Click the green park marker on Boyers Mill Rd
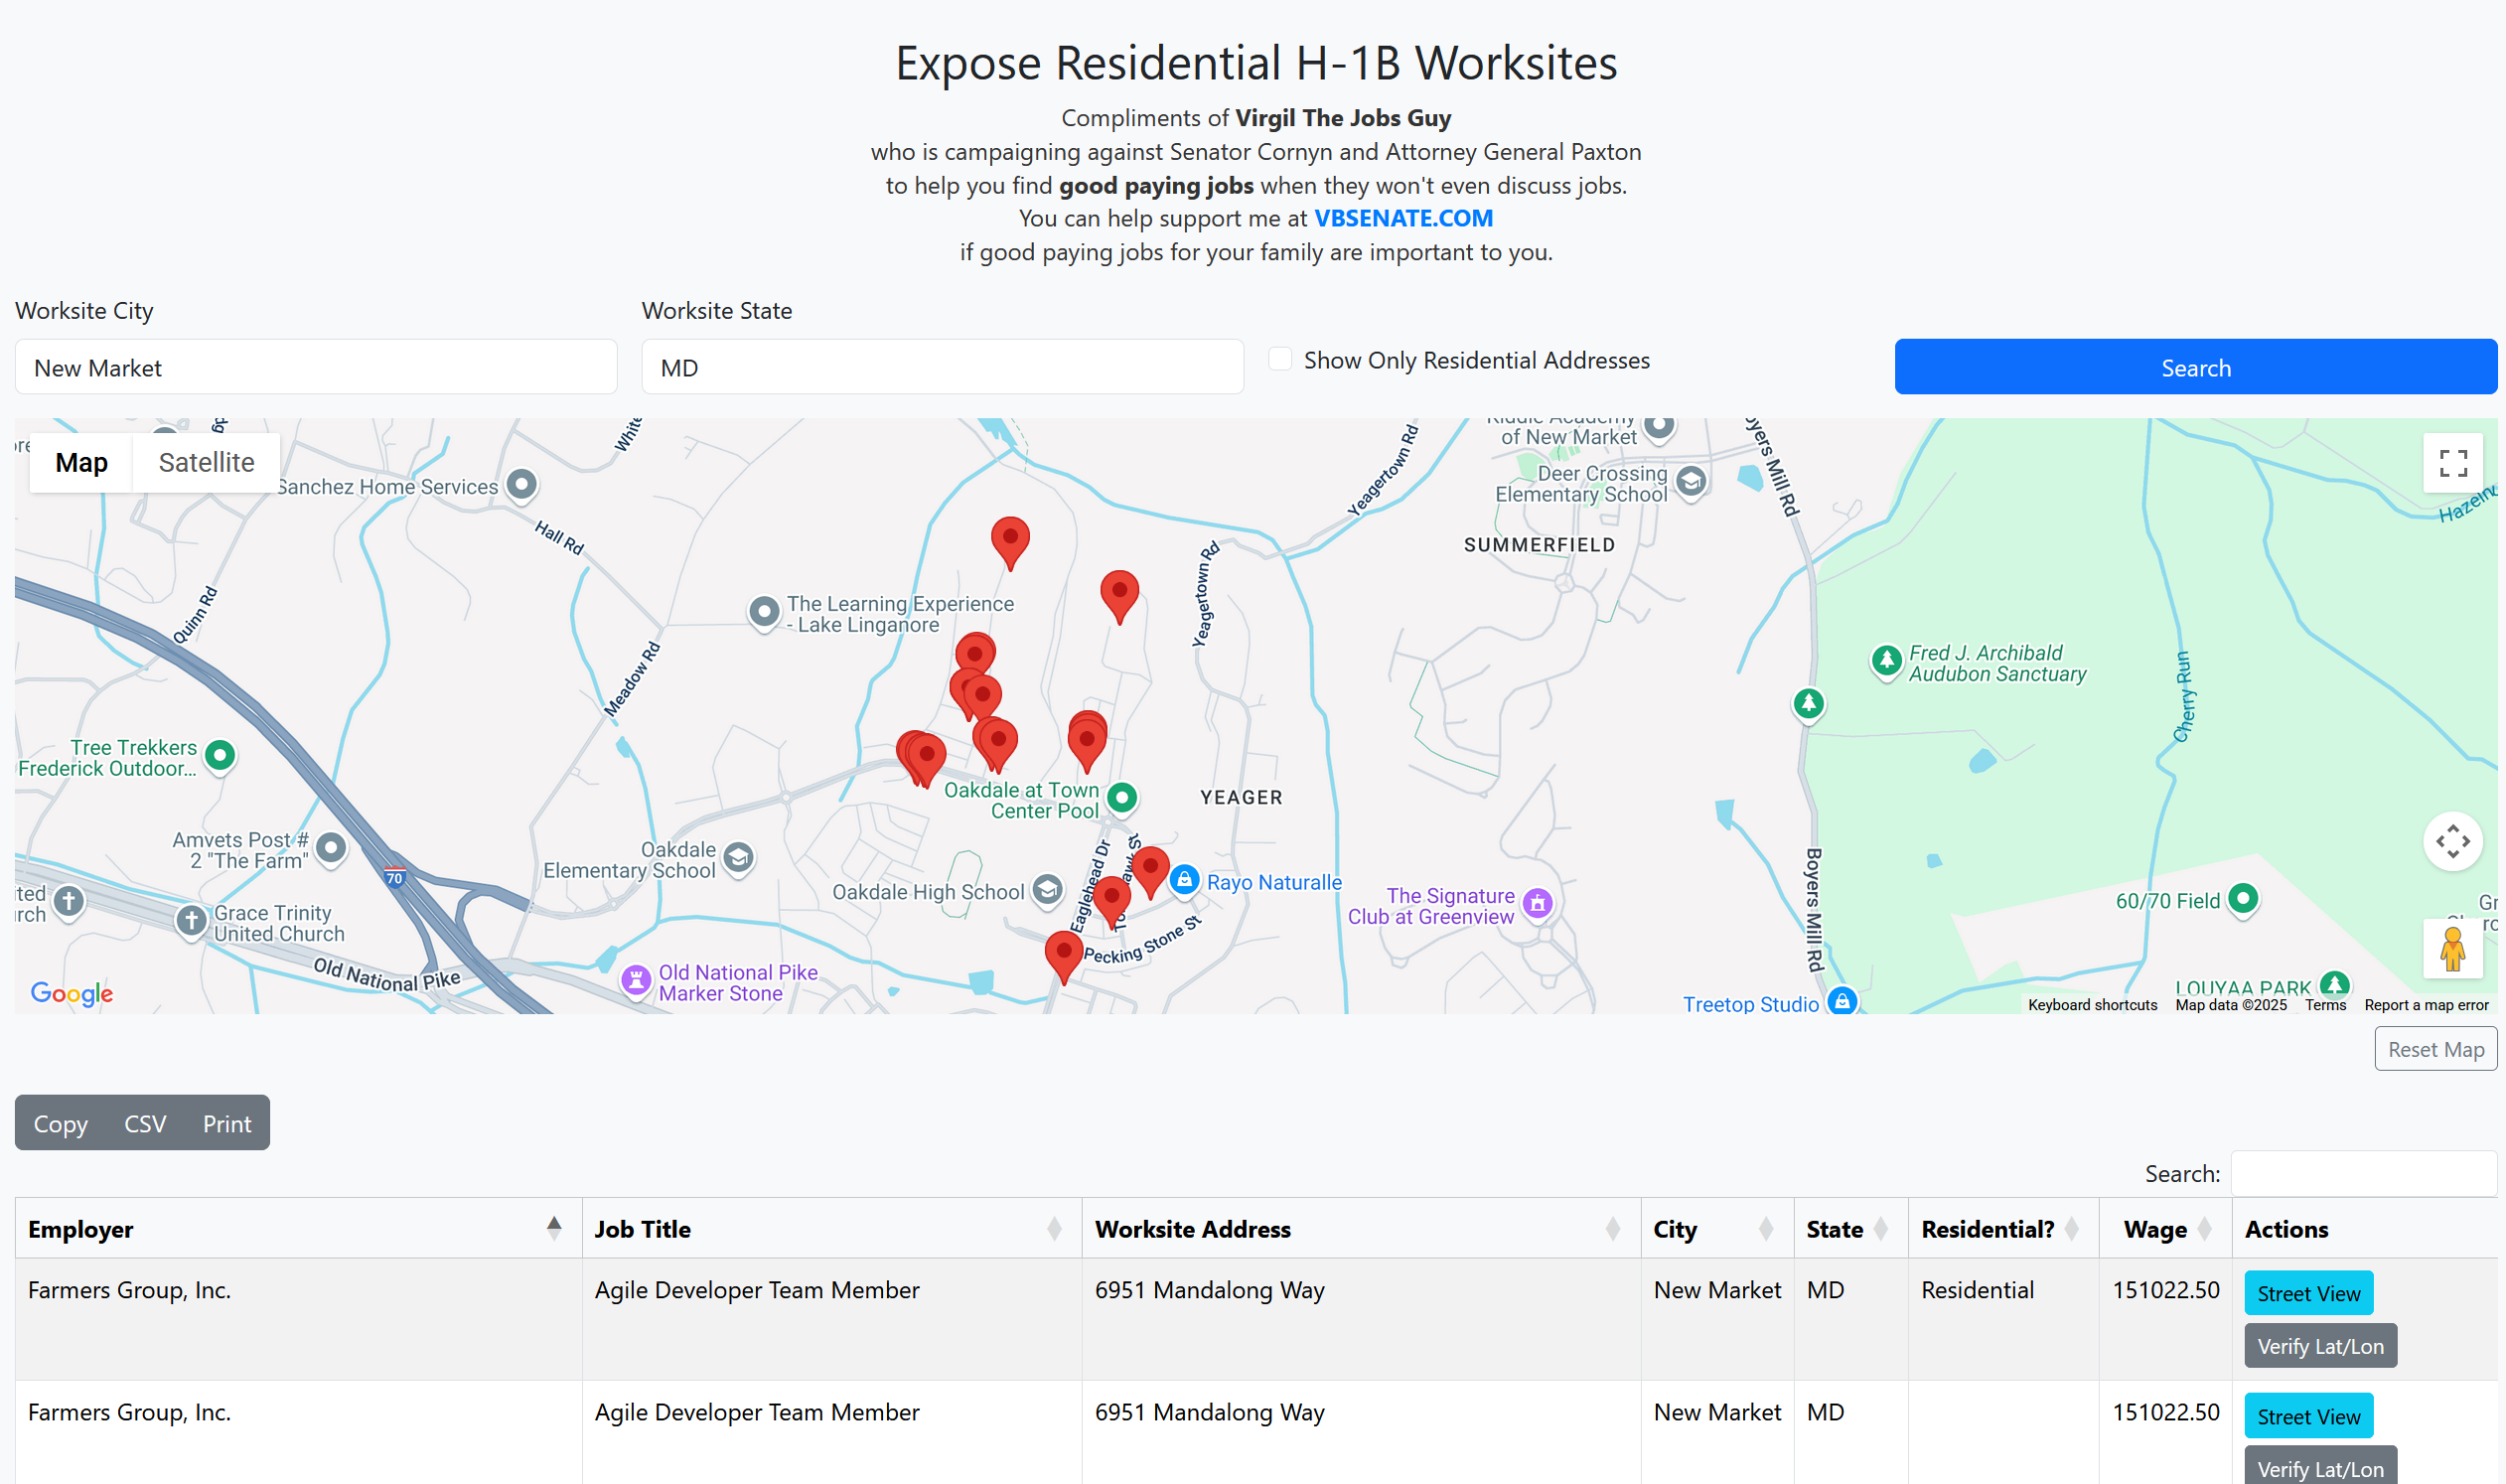Viewport: 2506px width, 1484px height. tap(1808, 703)
